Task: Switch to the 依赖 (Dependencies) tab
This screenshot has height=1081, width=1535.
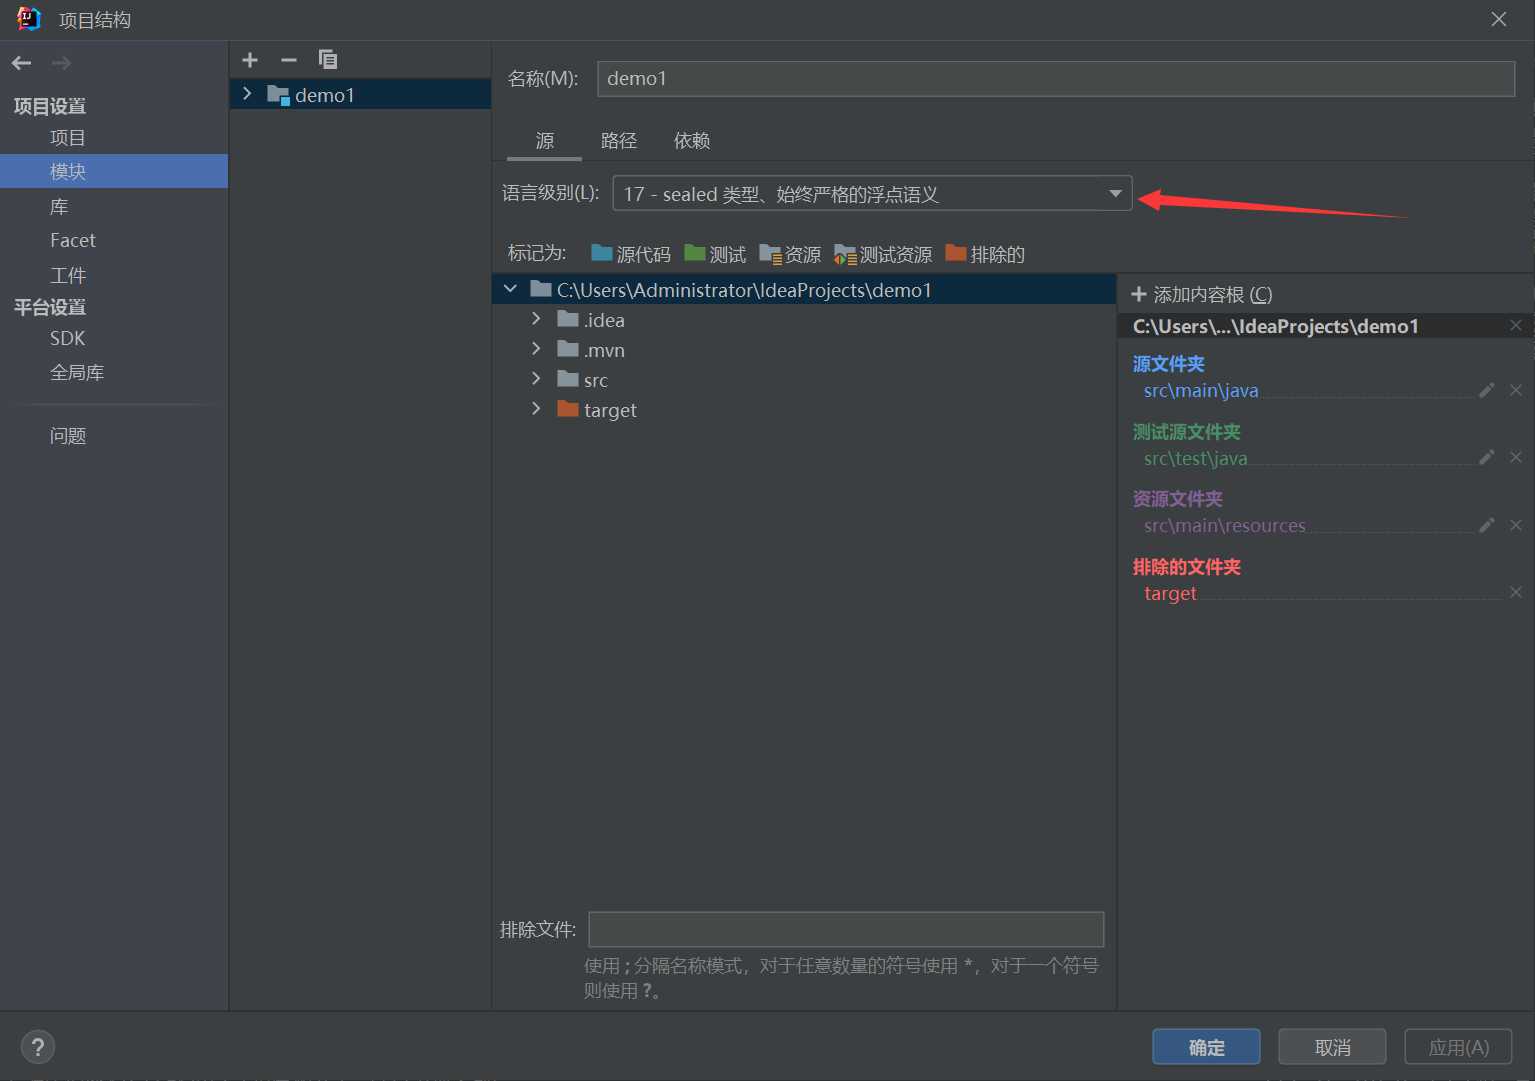Action: click(x=691, y=141)
